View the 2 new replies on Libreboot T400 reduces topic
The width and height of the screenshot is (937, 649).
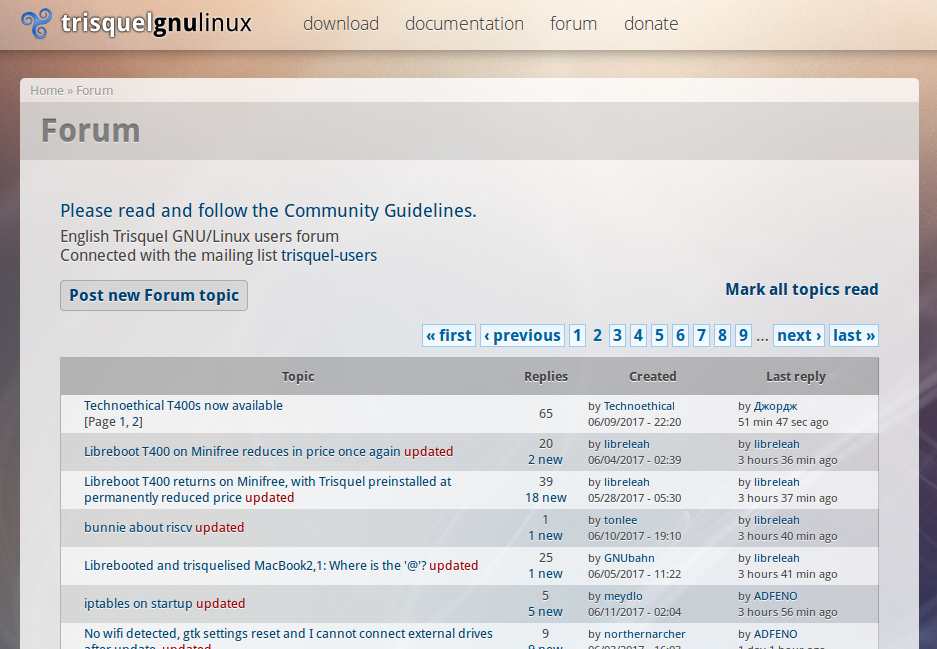coord(545,460)
